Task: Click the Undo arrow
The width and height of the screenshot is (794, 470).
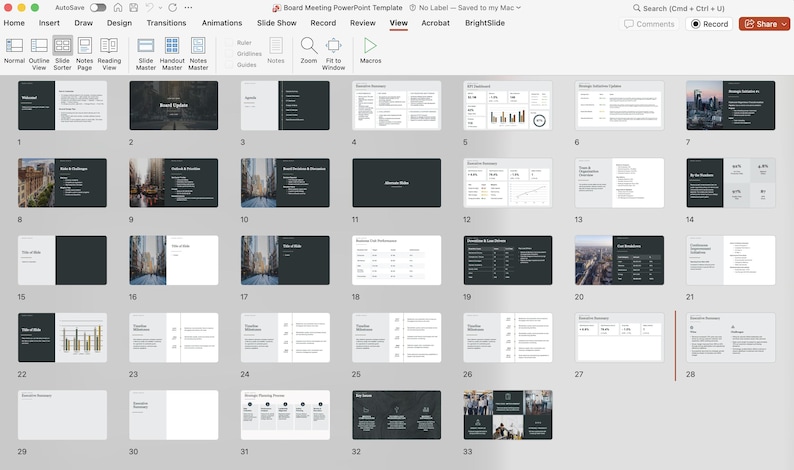Action: point(149,8)
